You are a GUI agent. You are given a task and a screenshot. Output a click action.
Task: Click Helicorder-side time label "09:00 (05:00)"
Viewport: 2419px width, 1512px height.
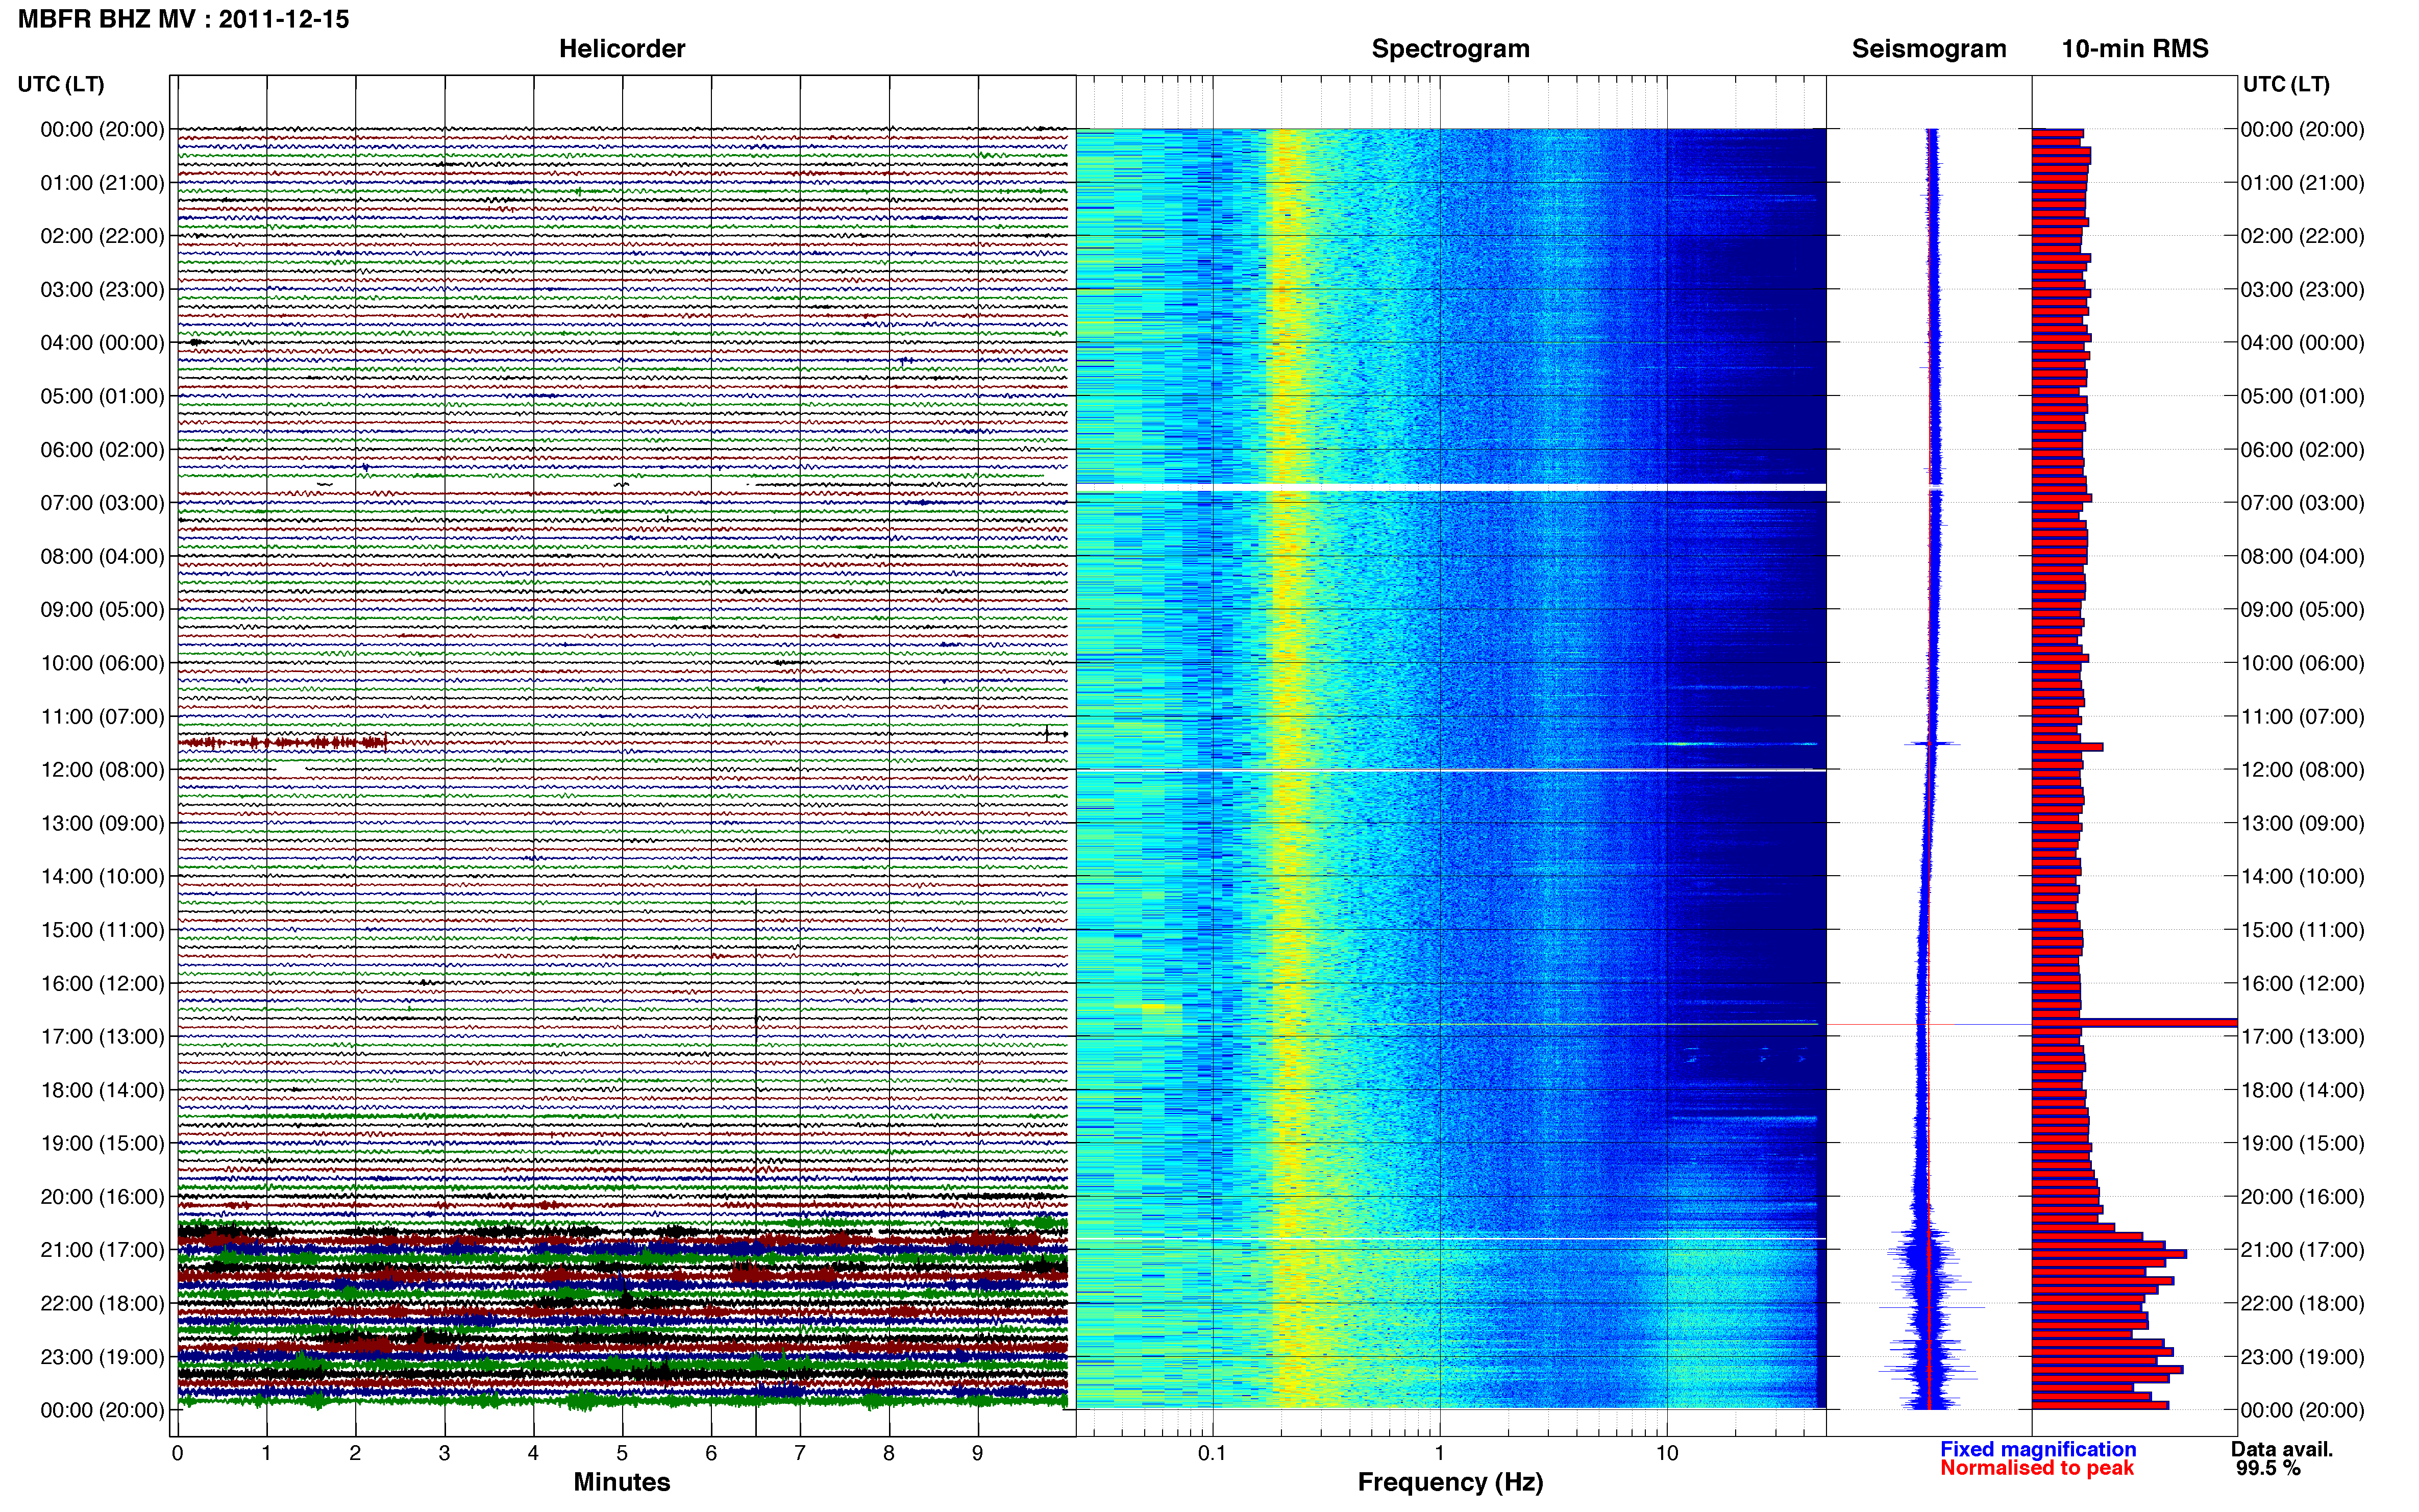pos(102,610)
